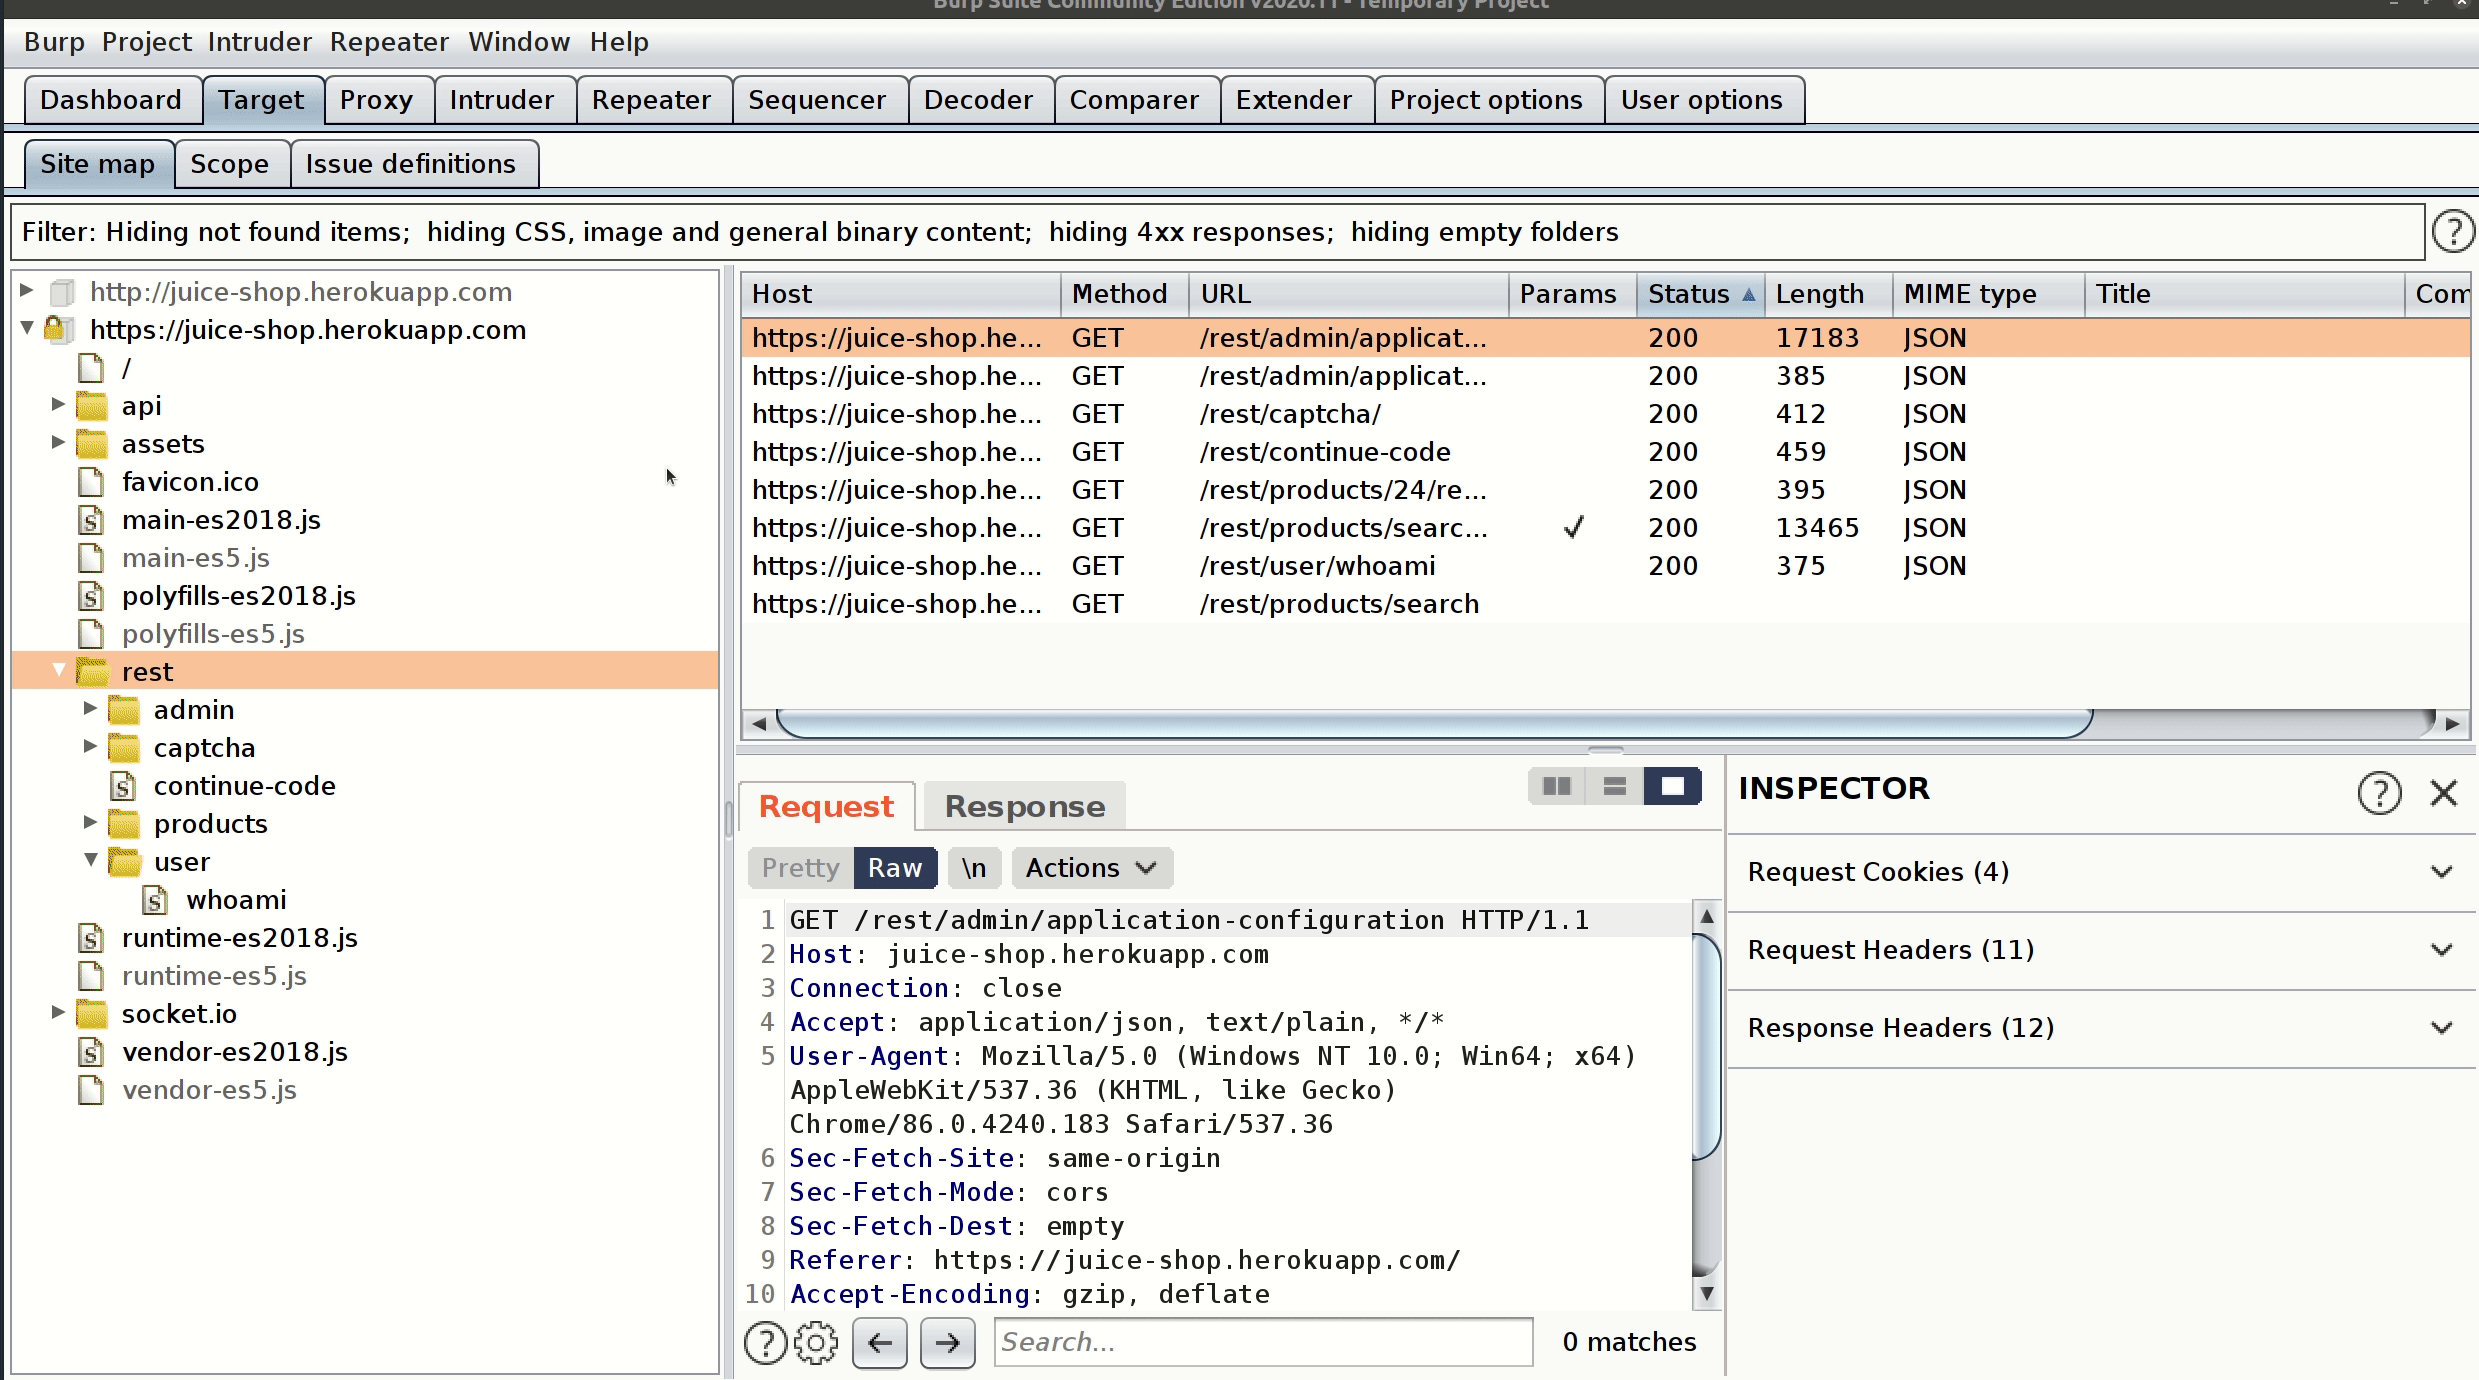Screen dimensions: 2479x1380
Task: Click scroll-right arrow of table scrollbar
Action: pos(2452,723)
